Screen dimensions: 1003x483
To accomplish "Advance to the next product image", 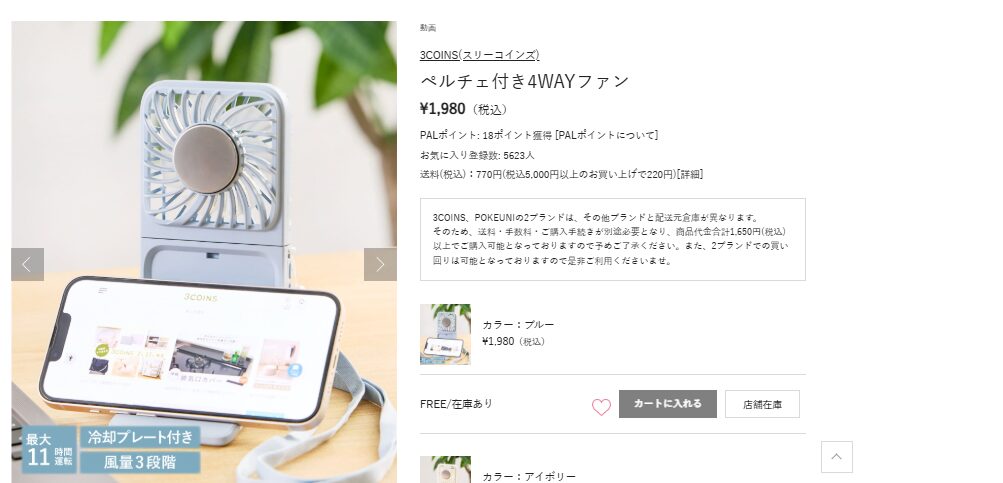I will (380, 264).
